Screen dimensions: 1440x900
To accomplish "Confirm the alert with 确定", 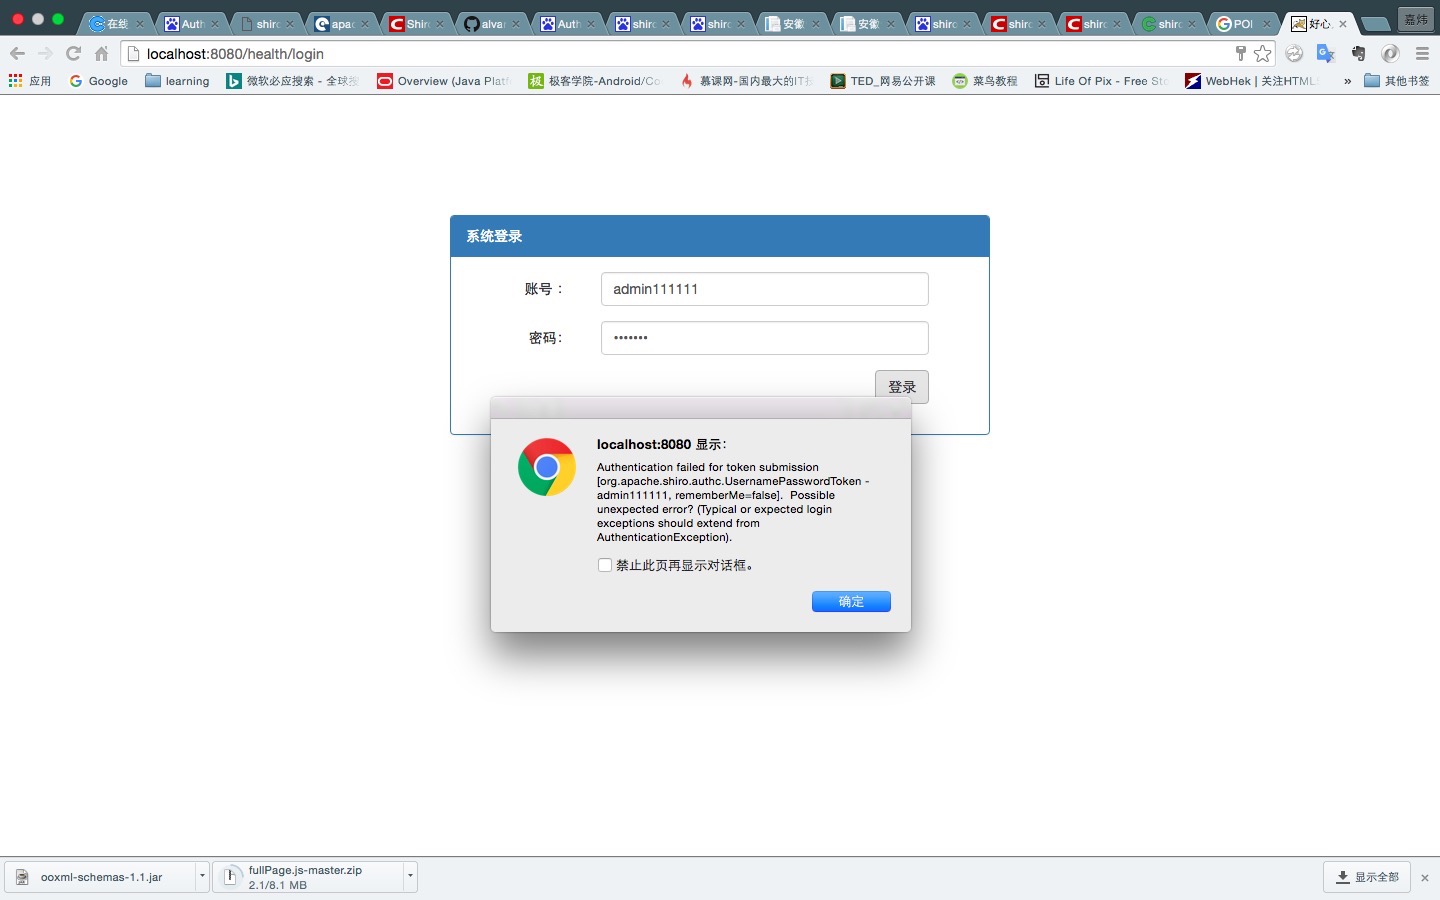I will click(851, 601).
